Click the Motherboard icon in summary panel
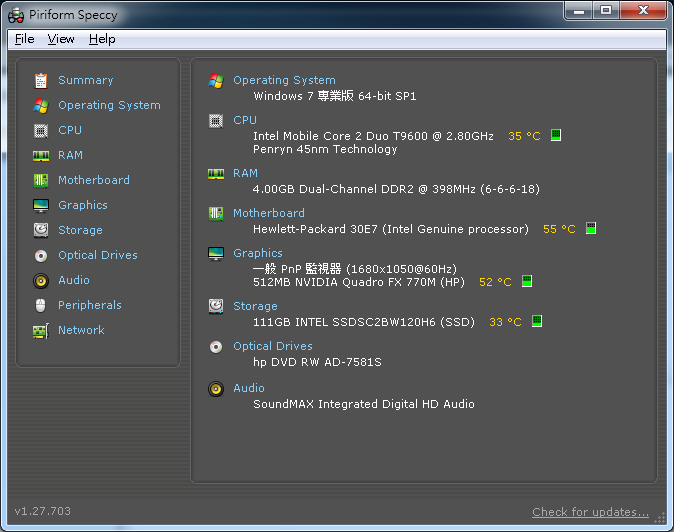The width and height of the screenshot is (674, 532). point(216,214)
